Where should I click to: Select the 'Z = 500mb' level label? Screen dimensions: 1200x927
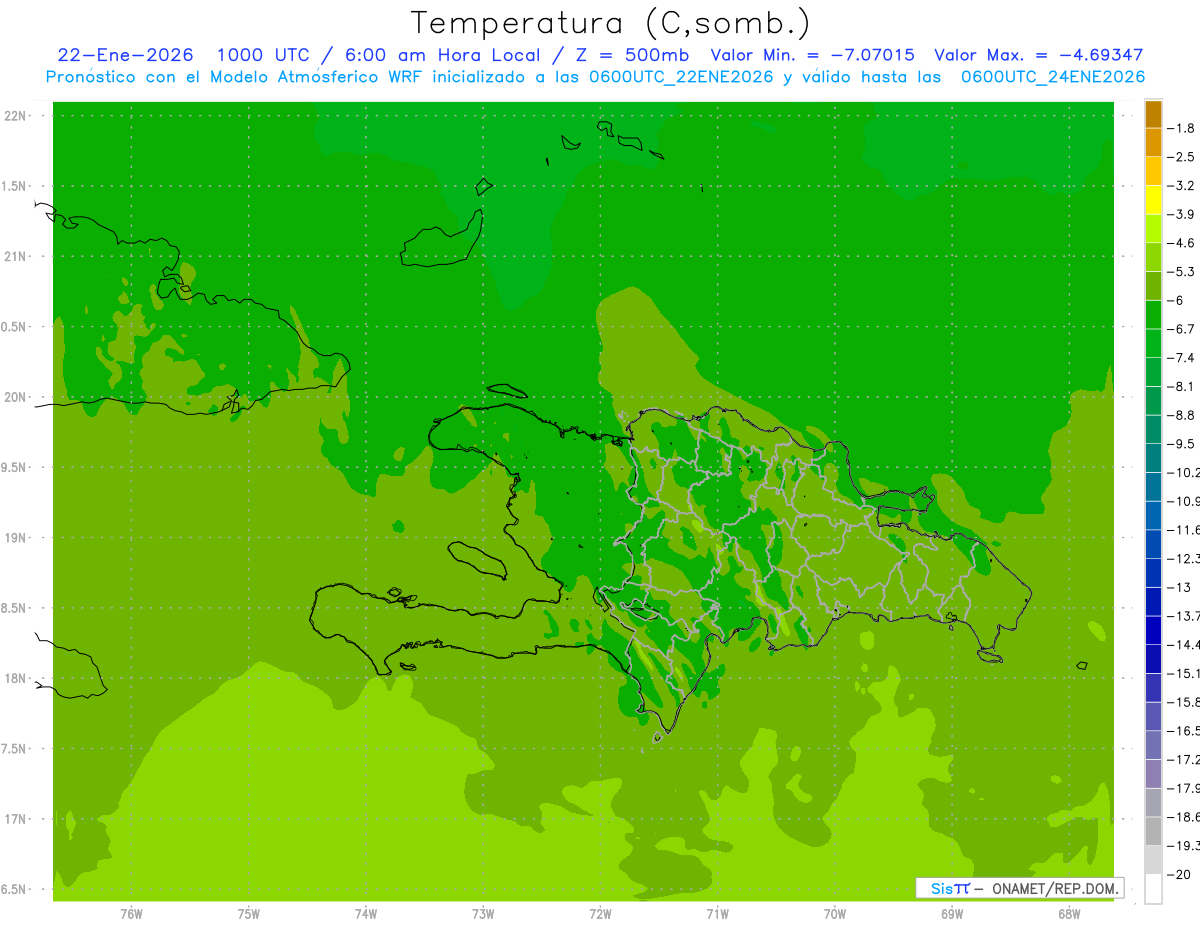pos(627,55)
